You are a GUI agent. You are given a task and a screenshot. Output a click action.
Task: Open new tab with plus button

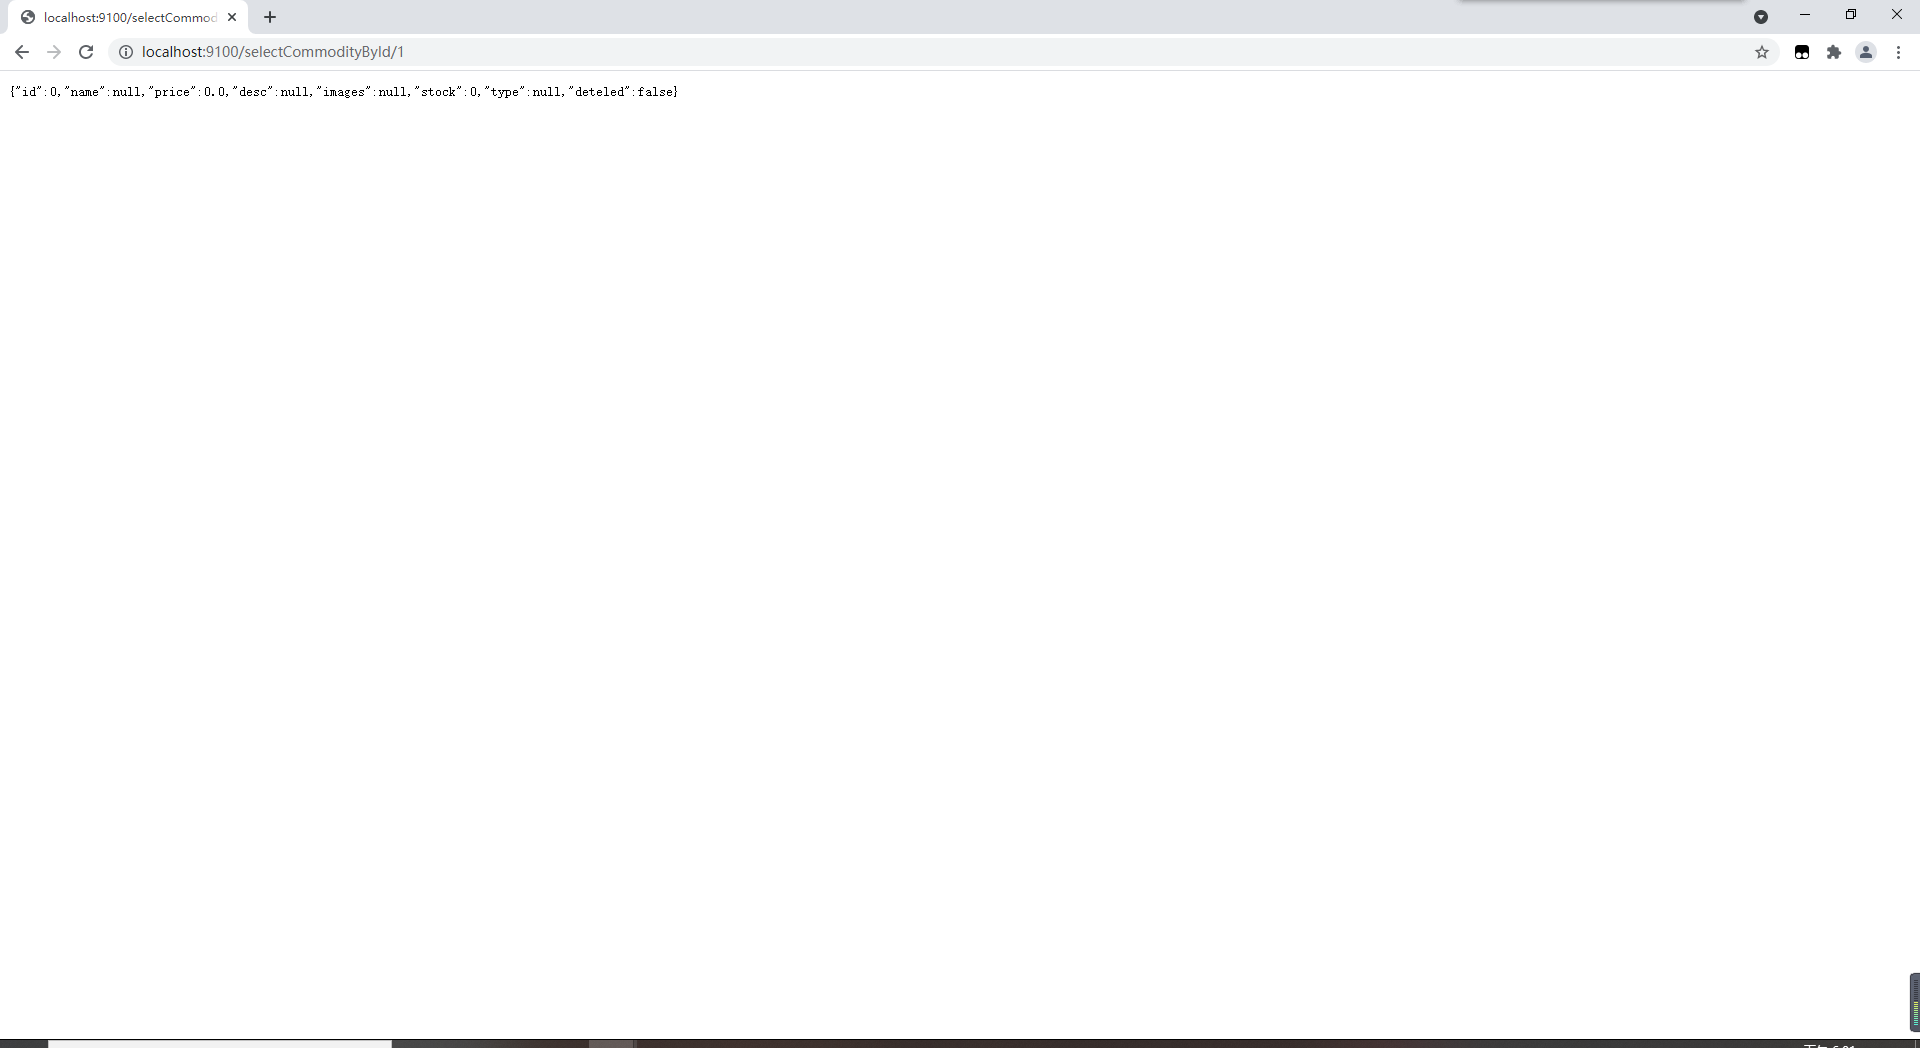270,17
